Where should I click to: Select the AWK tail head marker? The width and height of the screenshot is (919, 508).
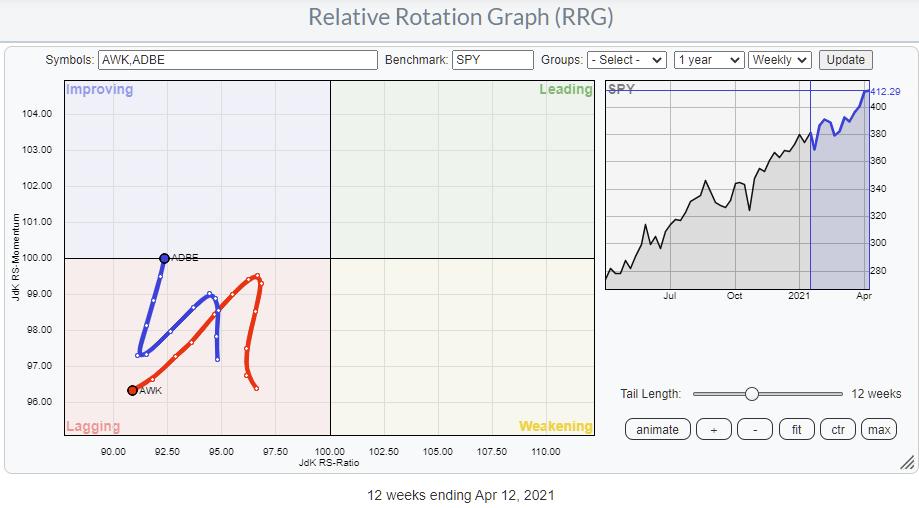pyautogui.click(x=132, y=391)
